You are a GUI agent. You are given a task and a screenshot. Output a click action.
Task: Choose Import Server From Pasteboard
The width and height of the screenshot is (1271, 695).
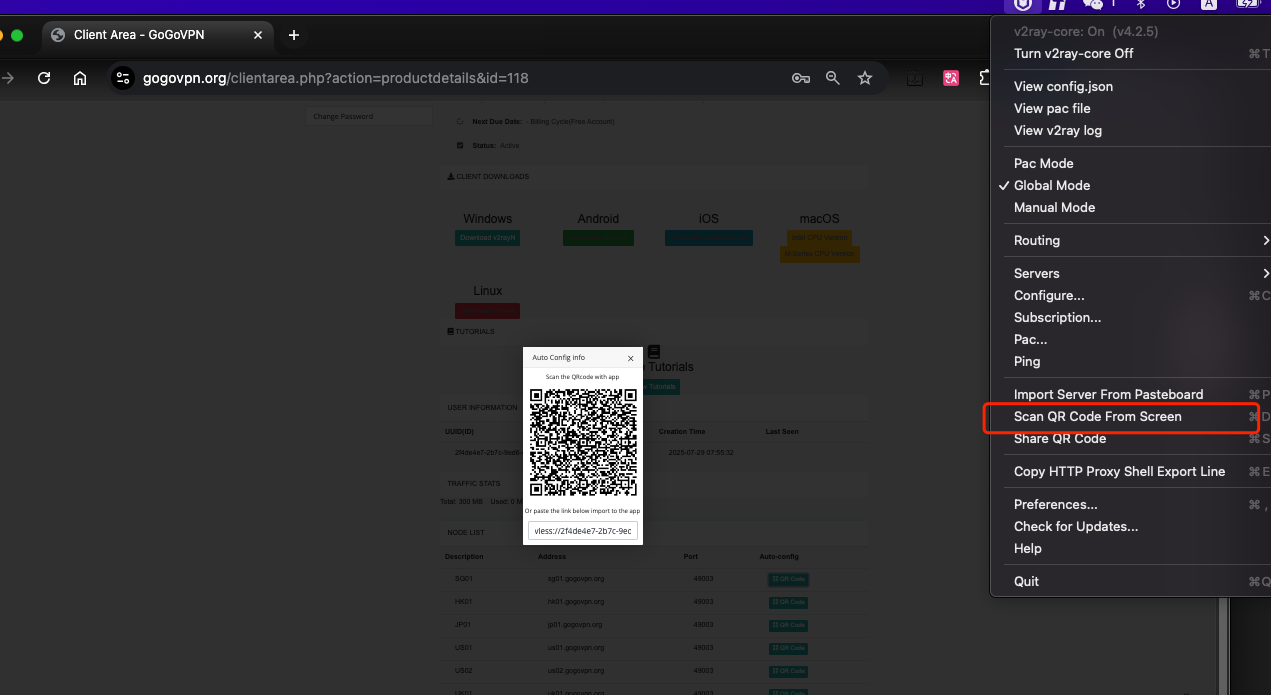tap(1109, 395)
